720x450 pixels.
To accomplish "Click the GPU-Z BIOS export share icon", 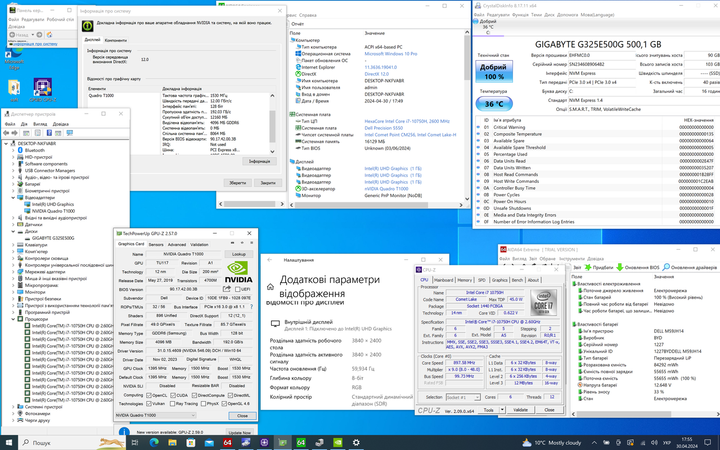I will [x=226, y=289].
